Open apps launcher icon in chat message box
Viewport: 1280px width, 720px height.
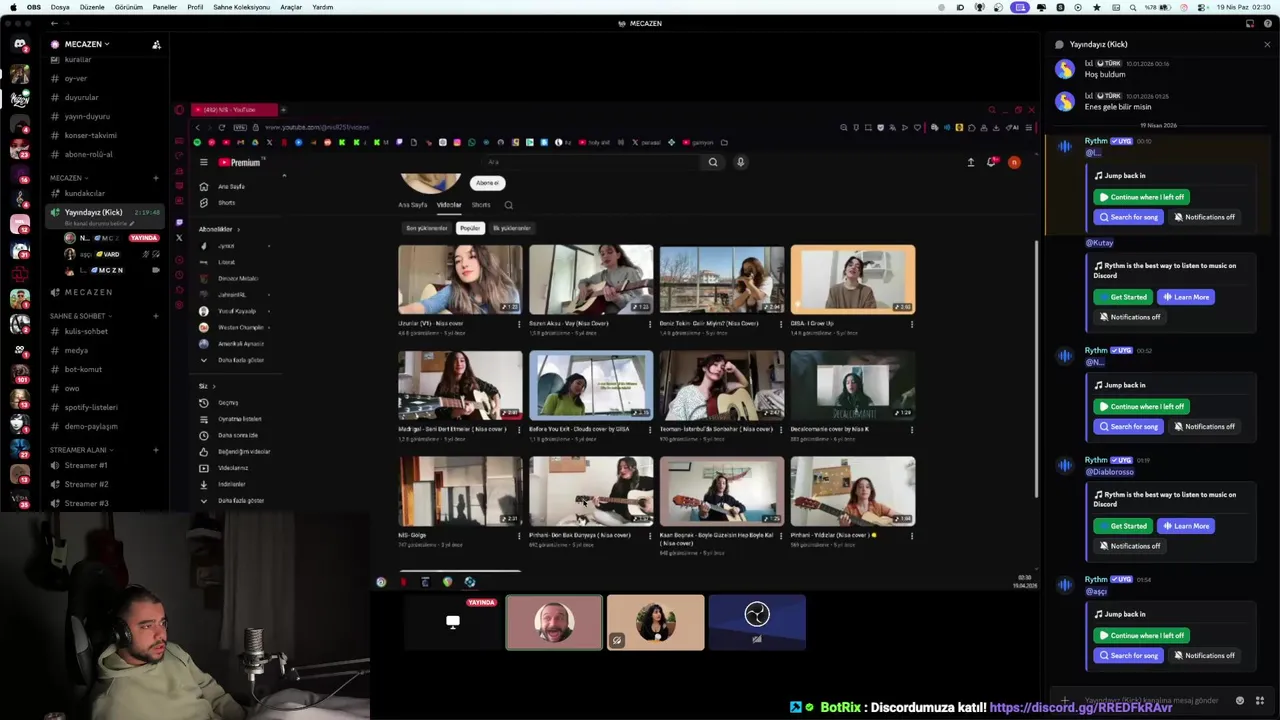click(x=1260, y=700)
